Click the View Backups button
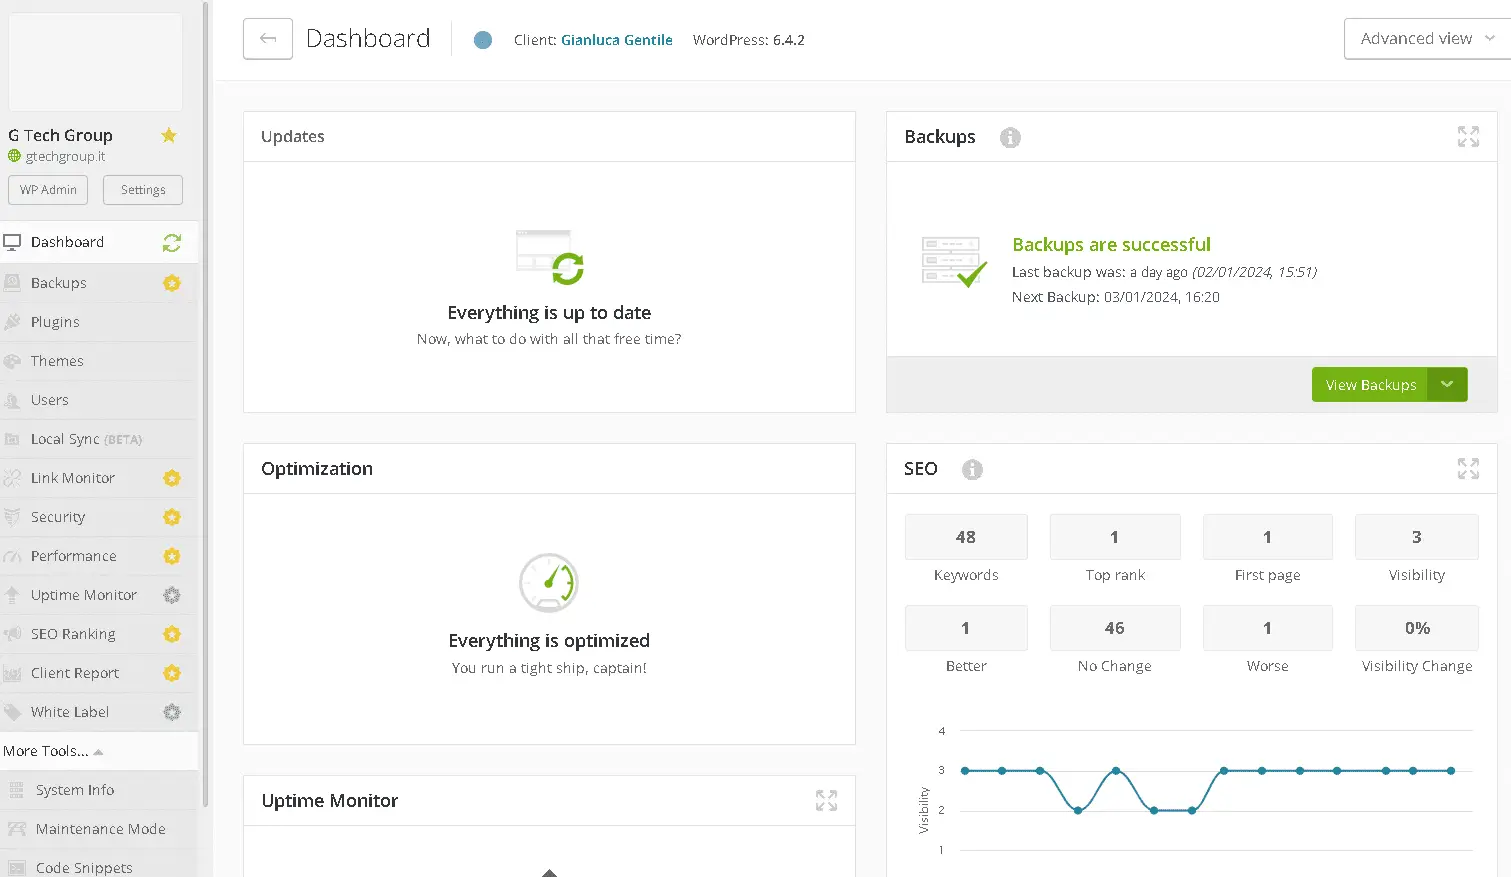The image size is (1511, 877). 1369,384
